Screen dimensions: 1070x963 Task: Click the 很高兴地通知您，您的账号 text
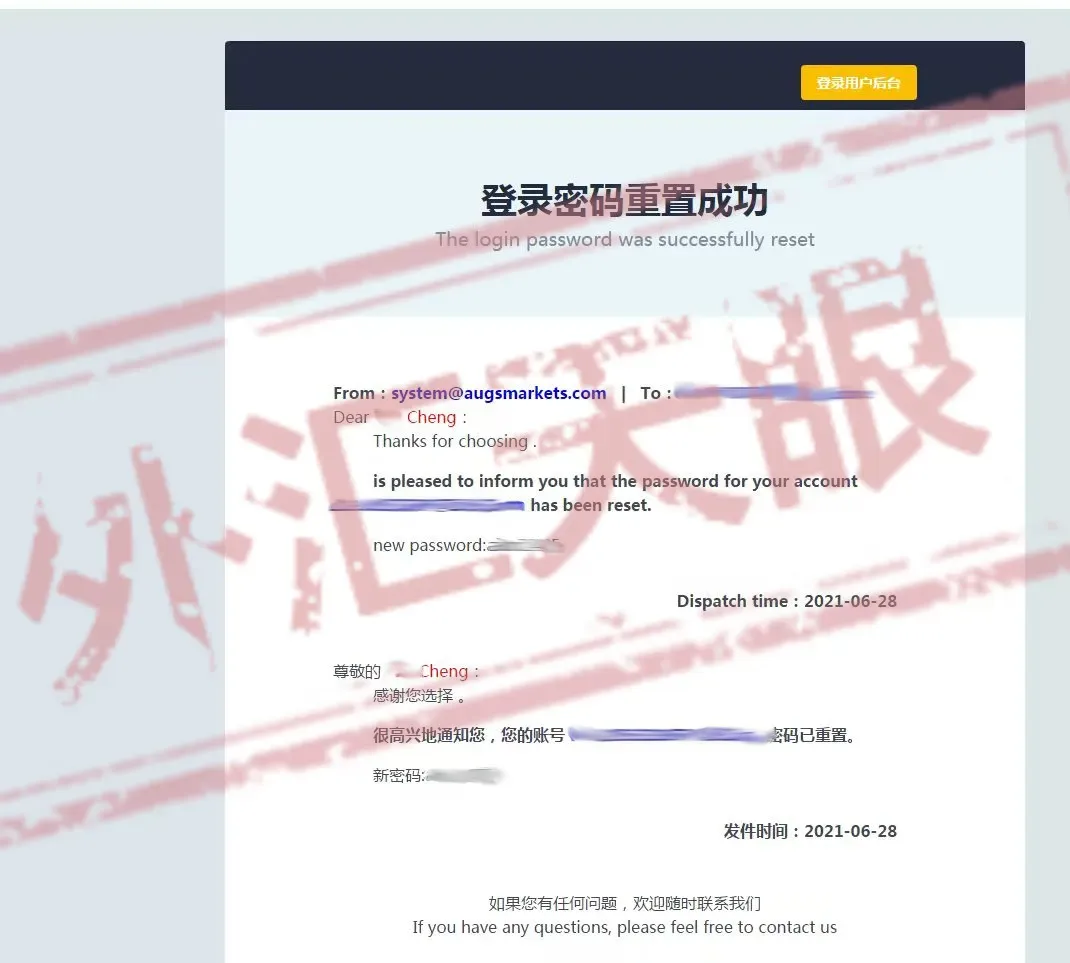tap(469, 735)
